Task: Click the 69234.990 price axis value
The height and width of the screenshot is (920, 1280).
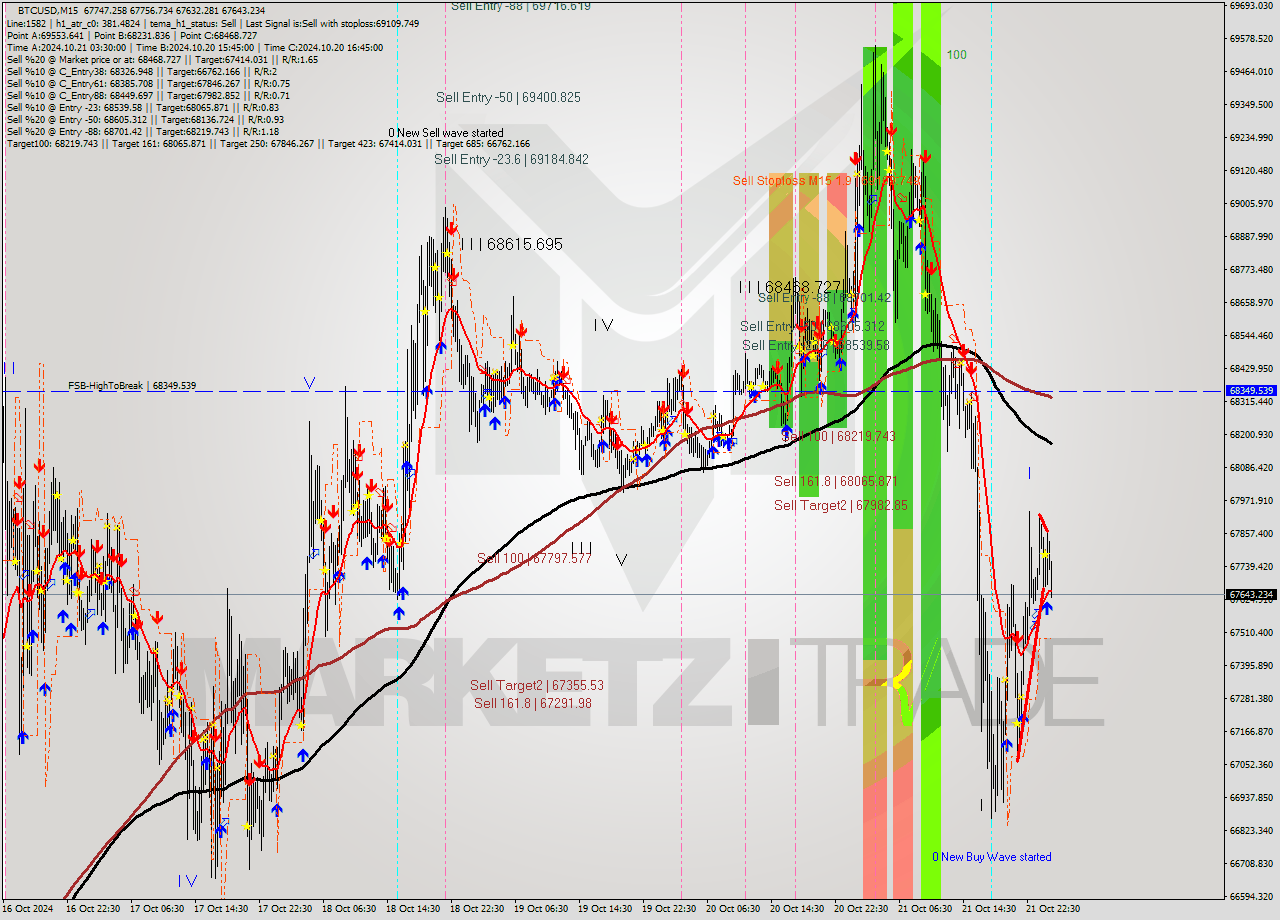Action: (1252, 138)
